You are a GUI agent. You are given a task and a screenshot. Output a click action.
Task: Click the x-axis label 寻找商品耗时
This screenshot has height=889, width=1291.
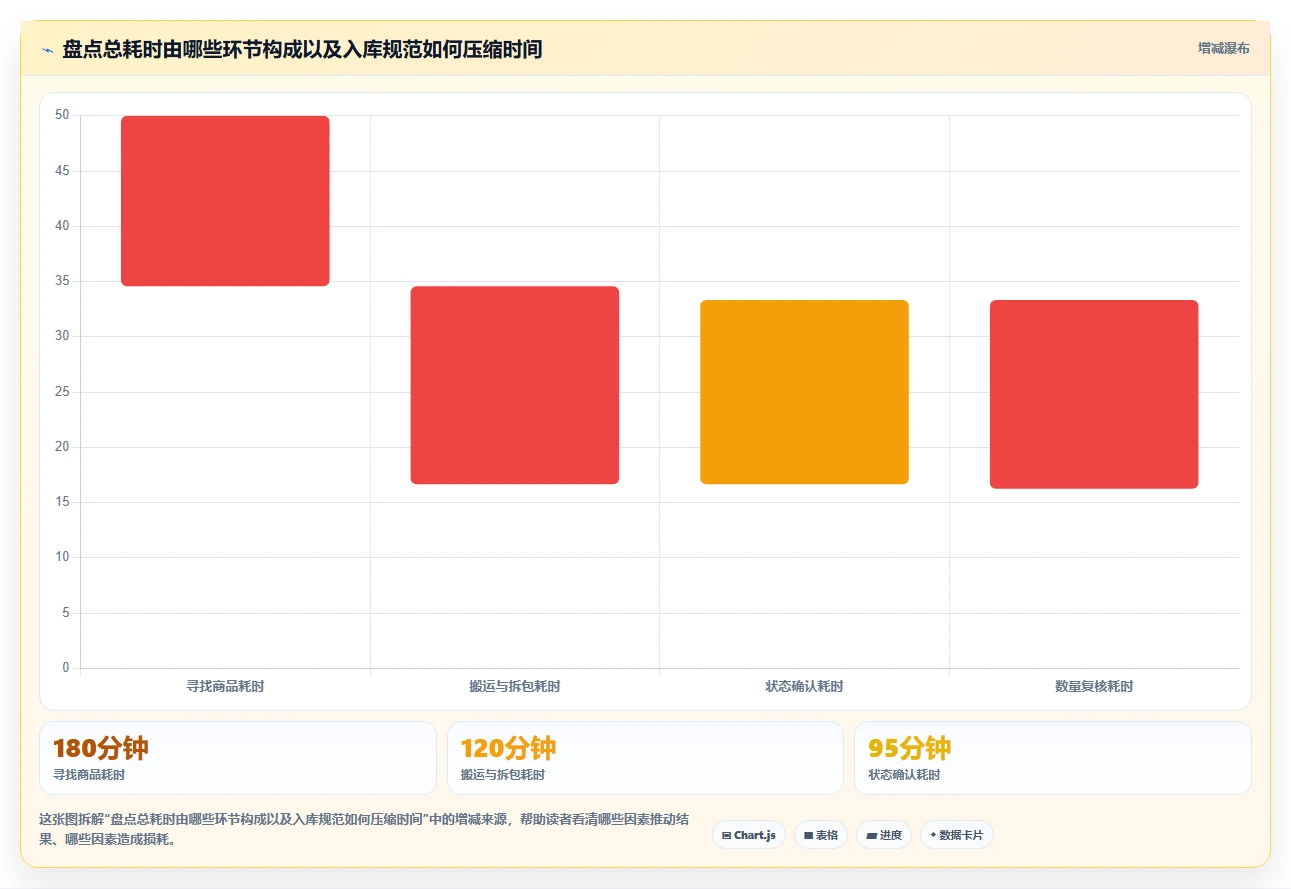click(225, 686)
